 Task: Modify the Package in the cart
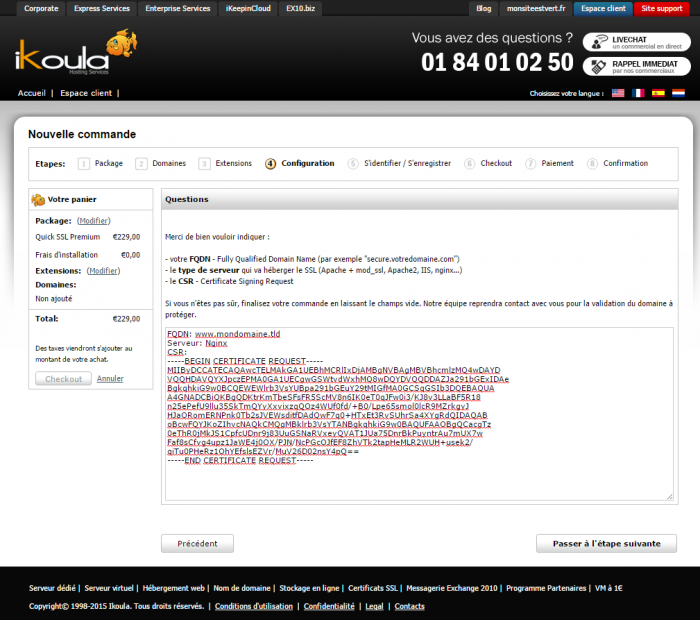click(x=94, y=220)
